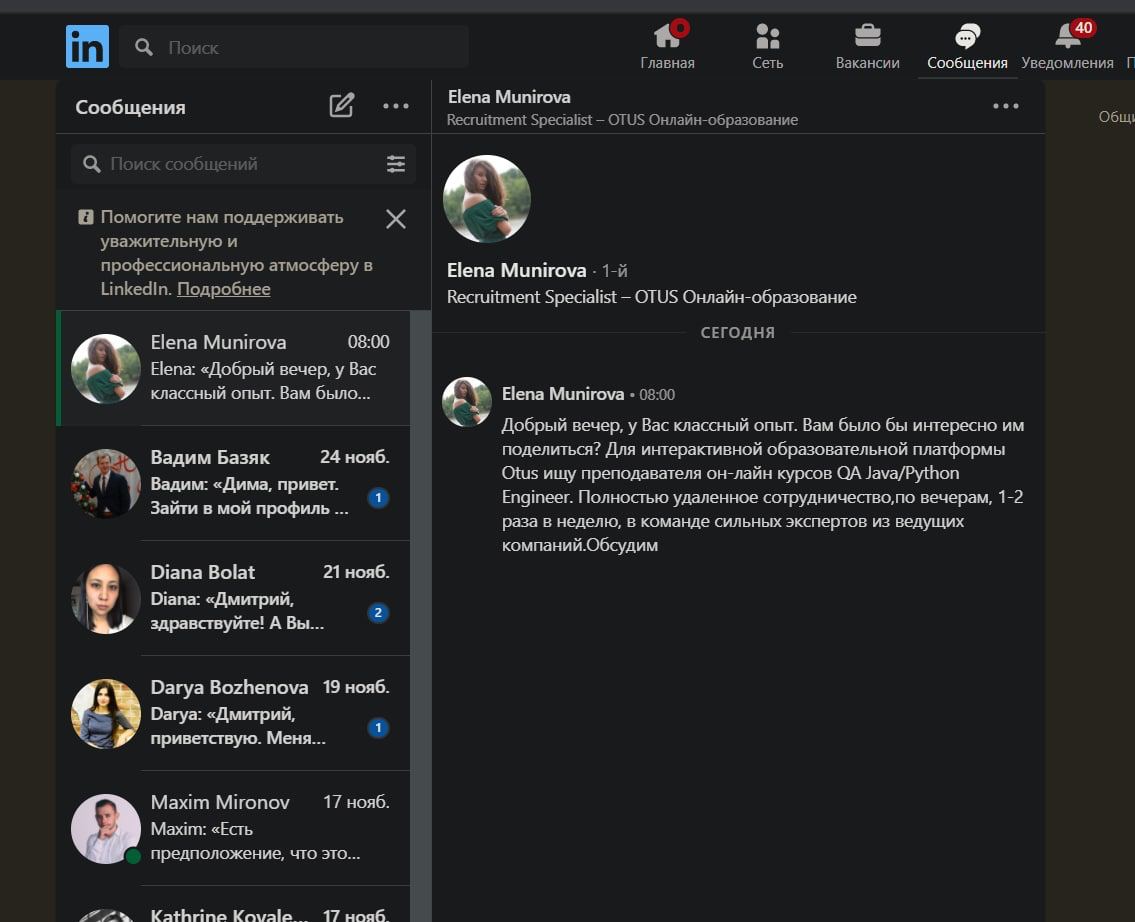Click the magnifier icon in the top search bar
Image resolution: width=1135 pixels, height=922 pixels.
click(144, 48)
